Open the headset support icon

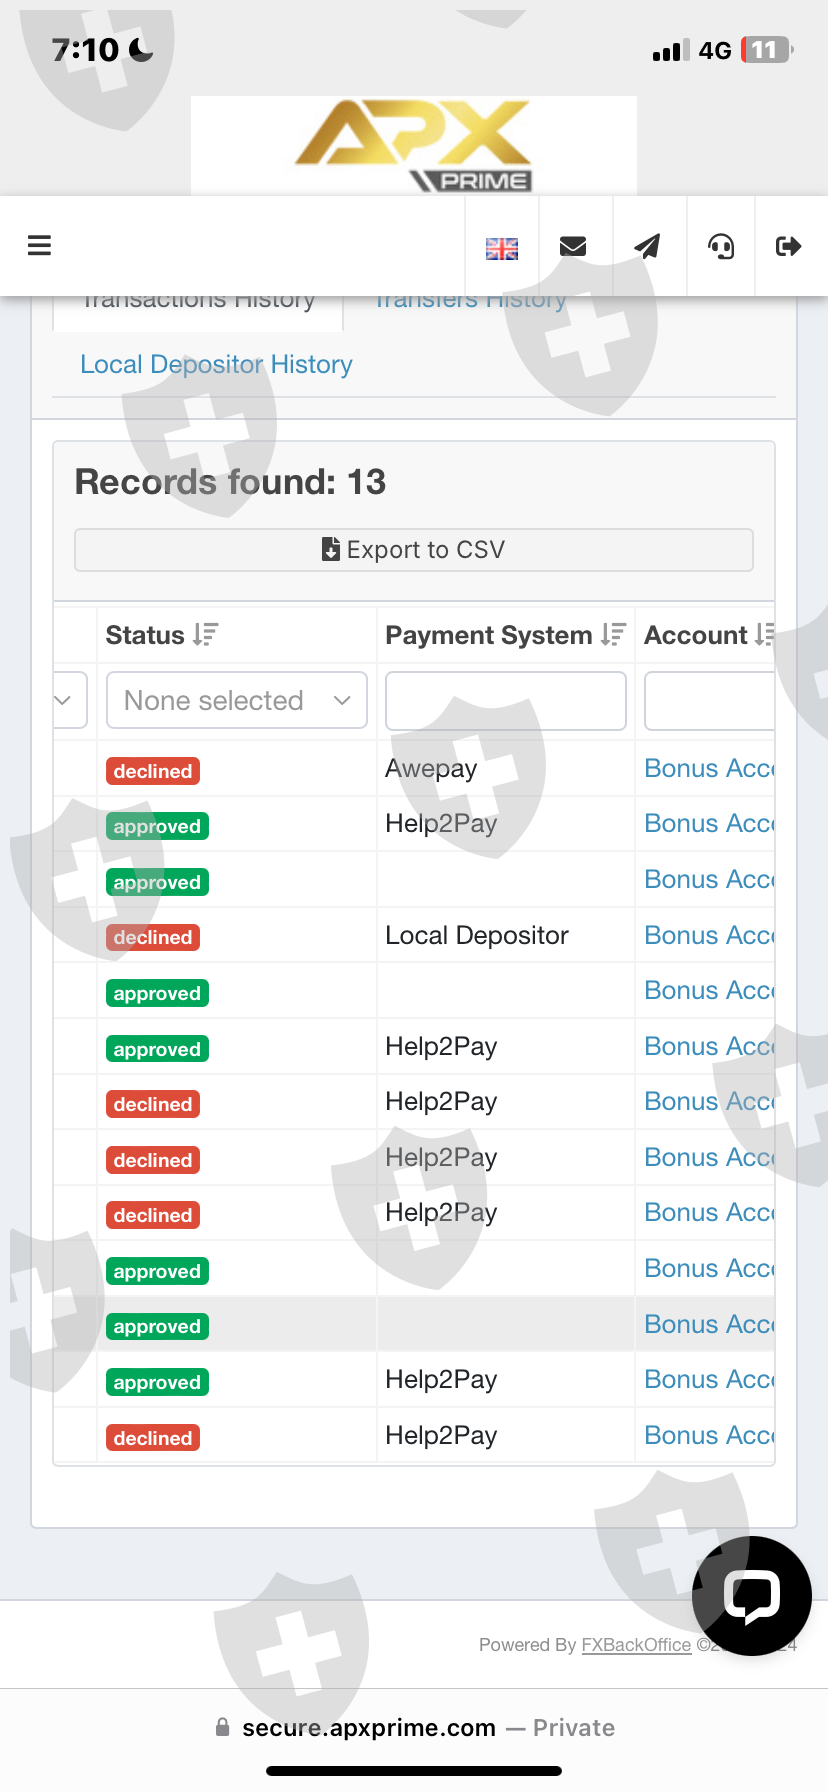coord(721,246)
